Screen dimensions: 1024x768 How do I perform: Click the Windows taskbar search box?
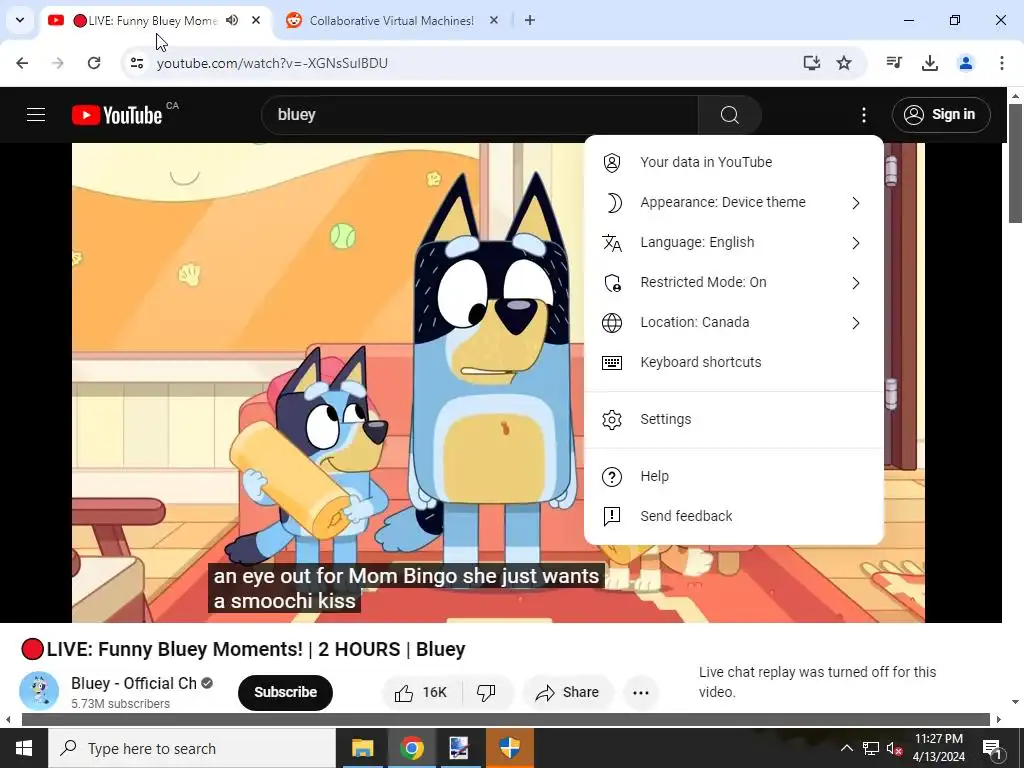click(192, 748)
